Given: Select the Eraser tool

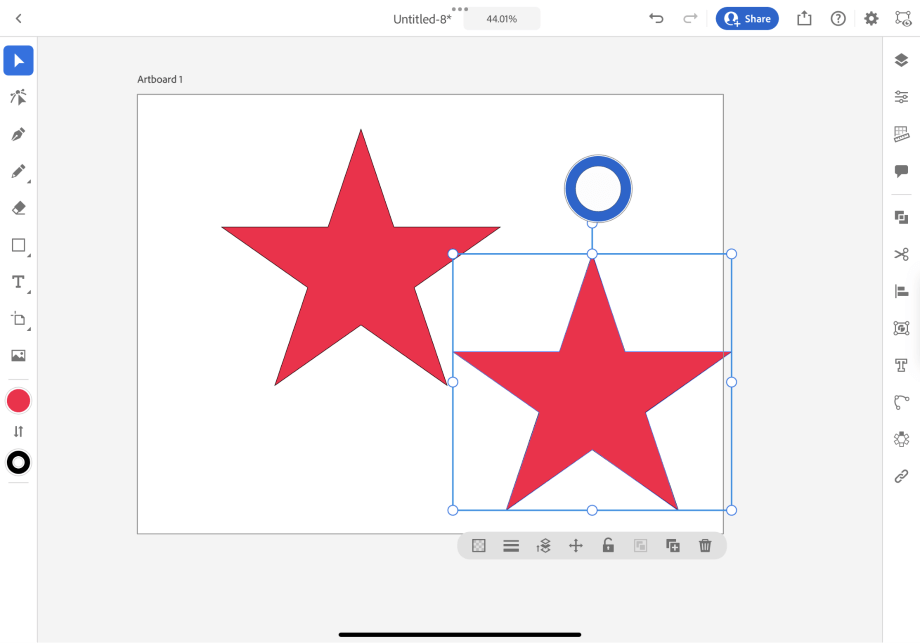Looking at the screenshot, I should pyautogui.click(x=18, y=208).
